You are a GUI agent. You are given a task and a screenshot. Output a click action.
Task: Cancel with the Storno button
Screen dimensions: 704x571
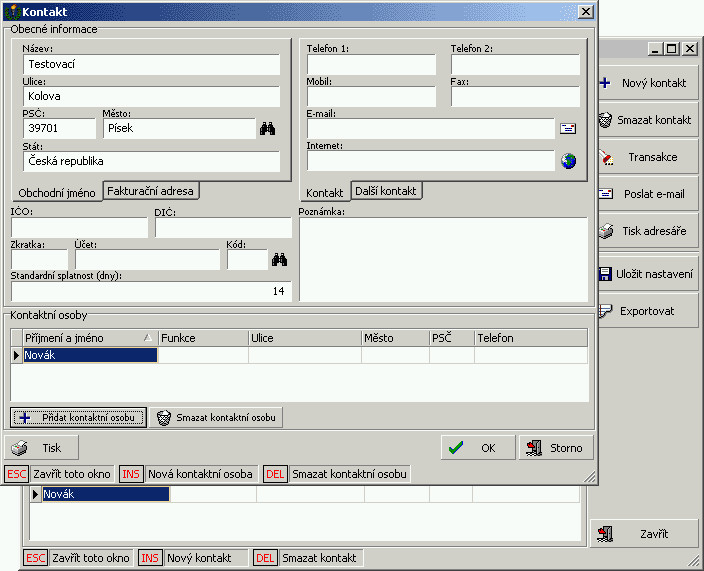(x=556, y=448)
